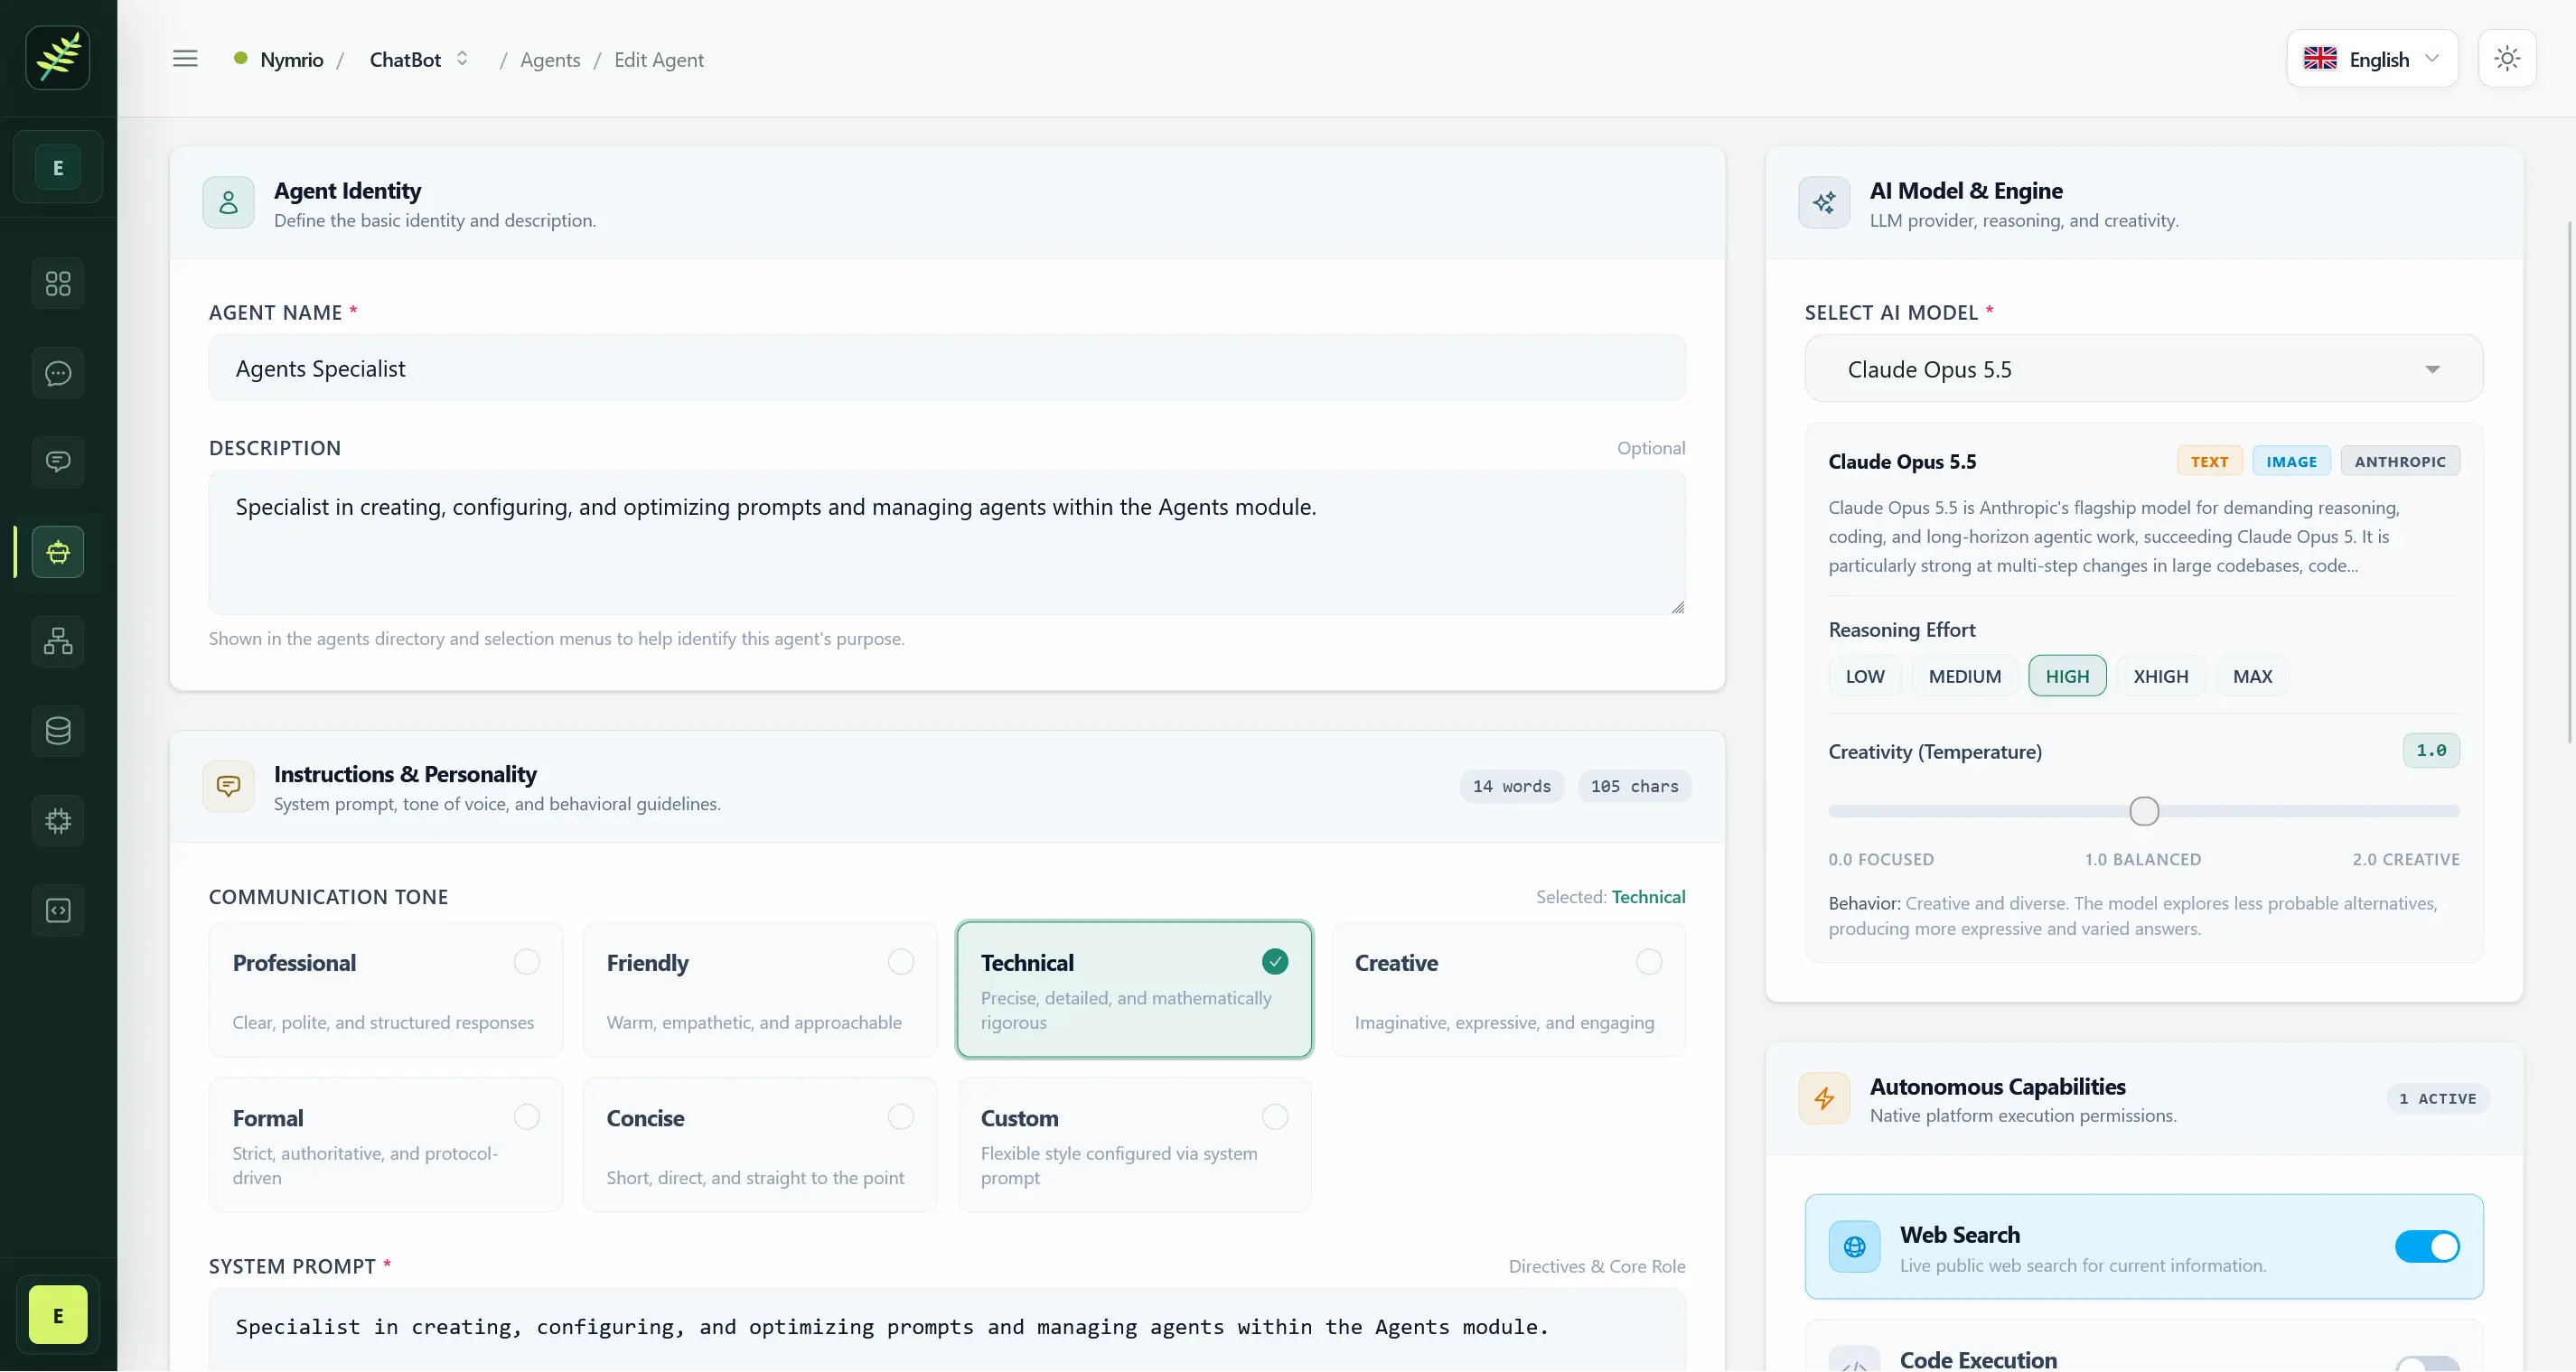Click the Creativity temperature slider handle
Image resolution: width=2576 pixels, height=1372 pixels.
[2143, 811]
